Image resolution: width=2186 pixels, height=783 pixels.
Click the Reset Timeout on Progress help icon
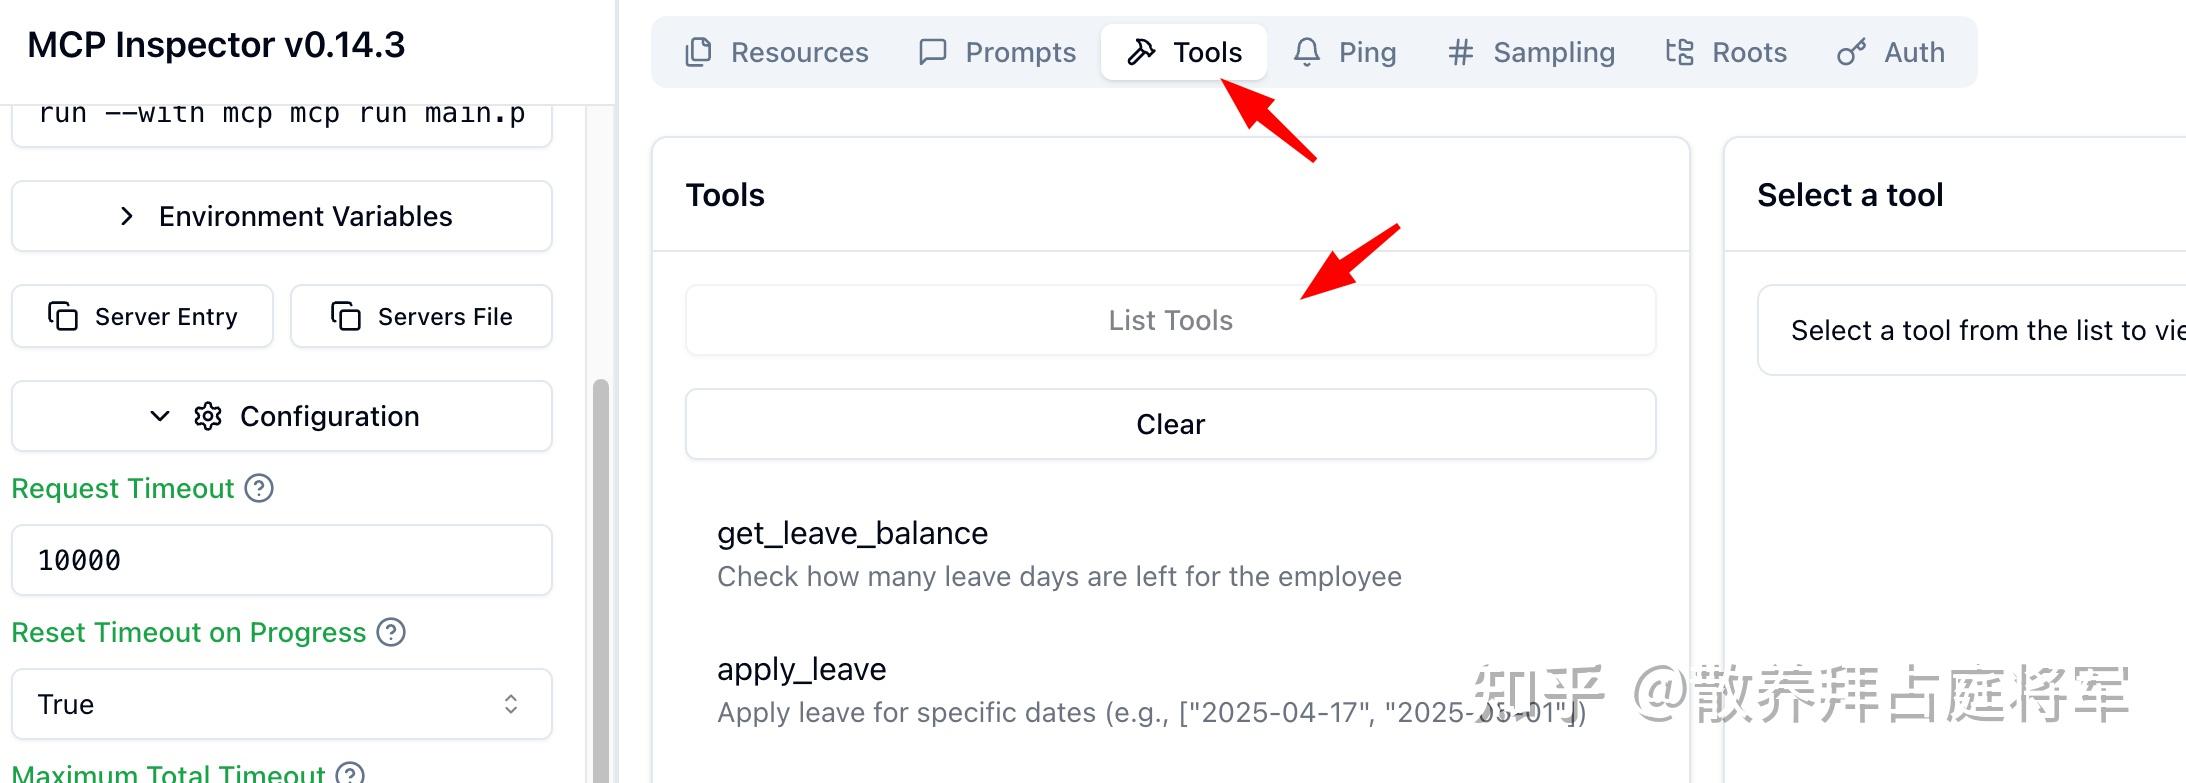(391, 632)
